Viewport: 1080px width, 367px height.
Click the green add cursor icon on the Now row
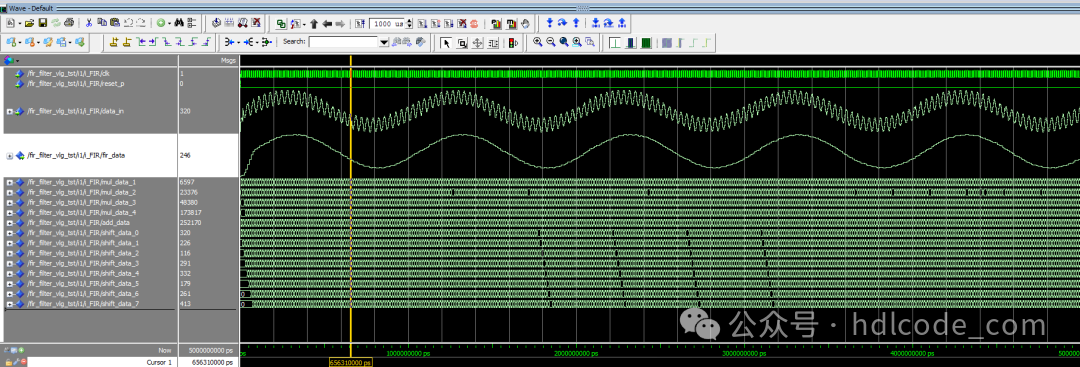[x=21, y=350]
